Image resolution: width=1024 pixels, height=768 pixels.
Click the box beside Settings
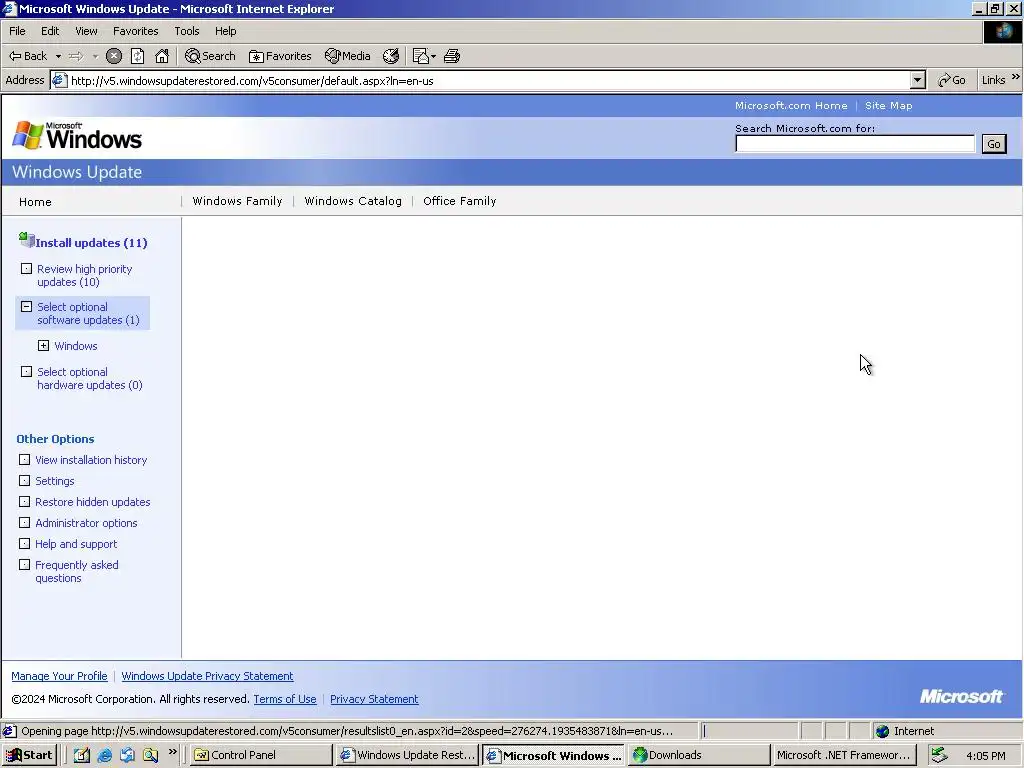tap(24, 481)
